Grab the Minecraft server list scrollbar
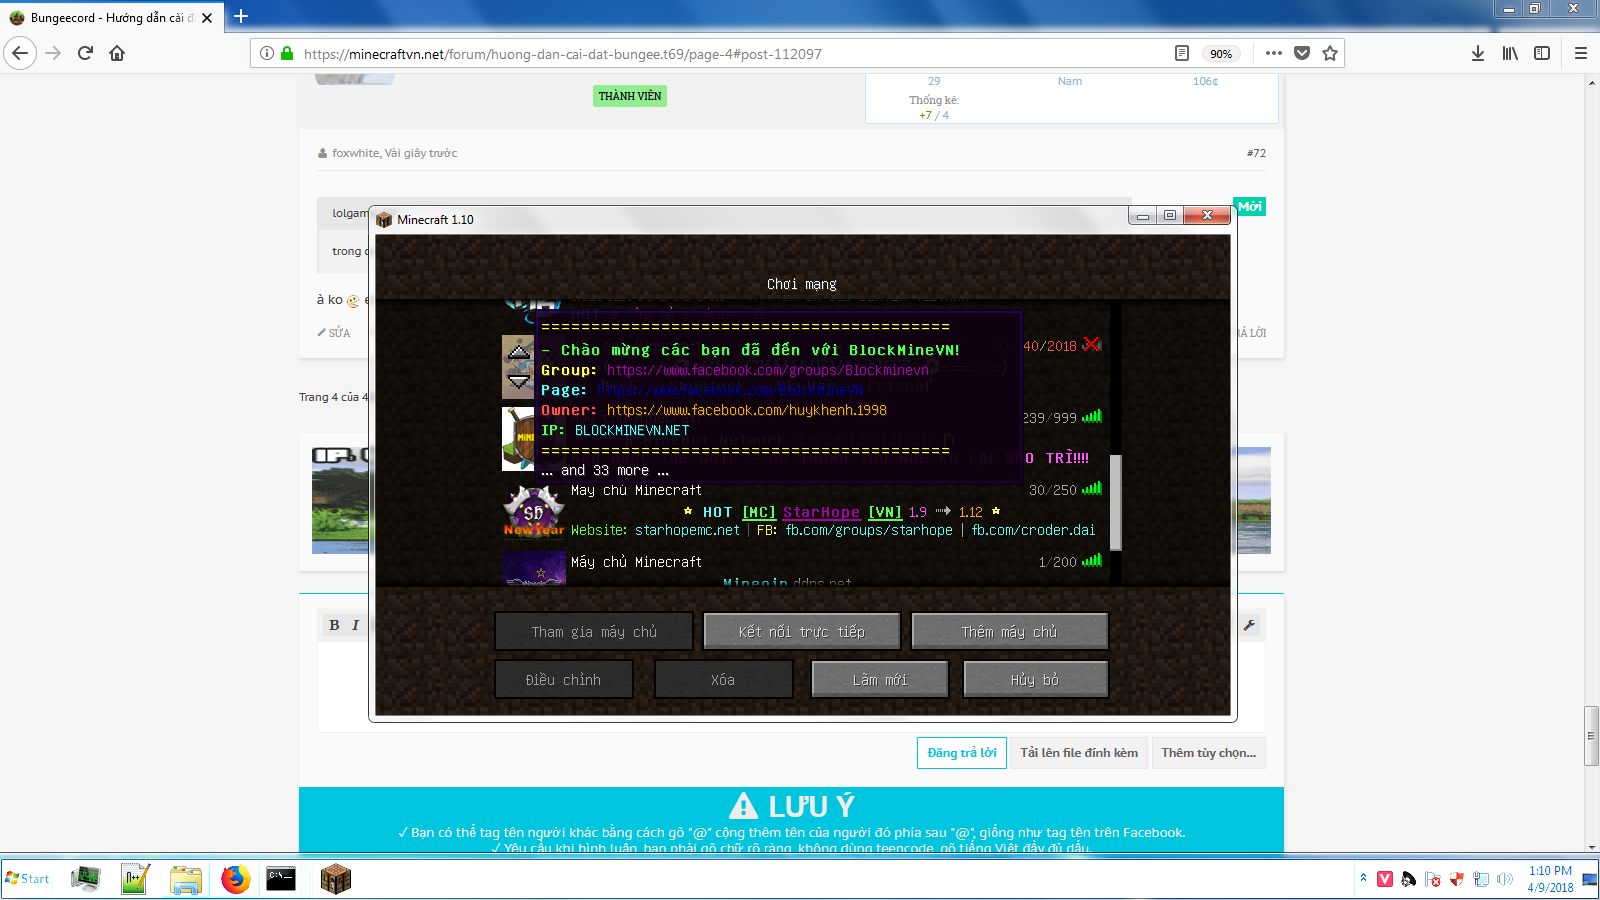1600x900 pixels. point(1116,503)
